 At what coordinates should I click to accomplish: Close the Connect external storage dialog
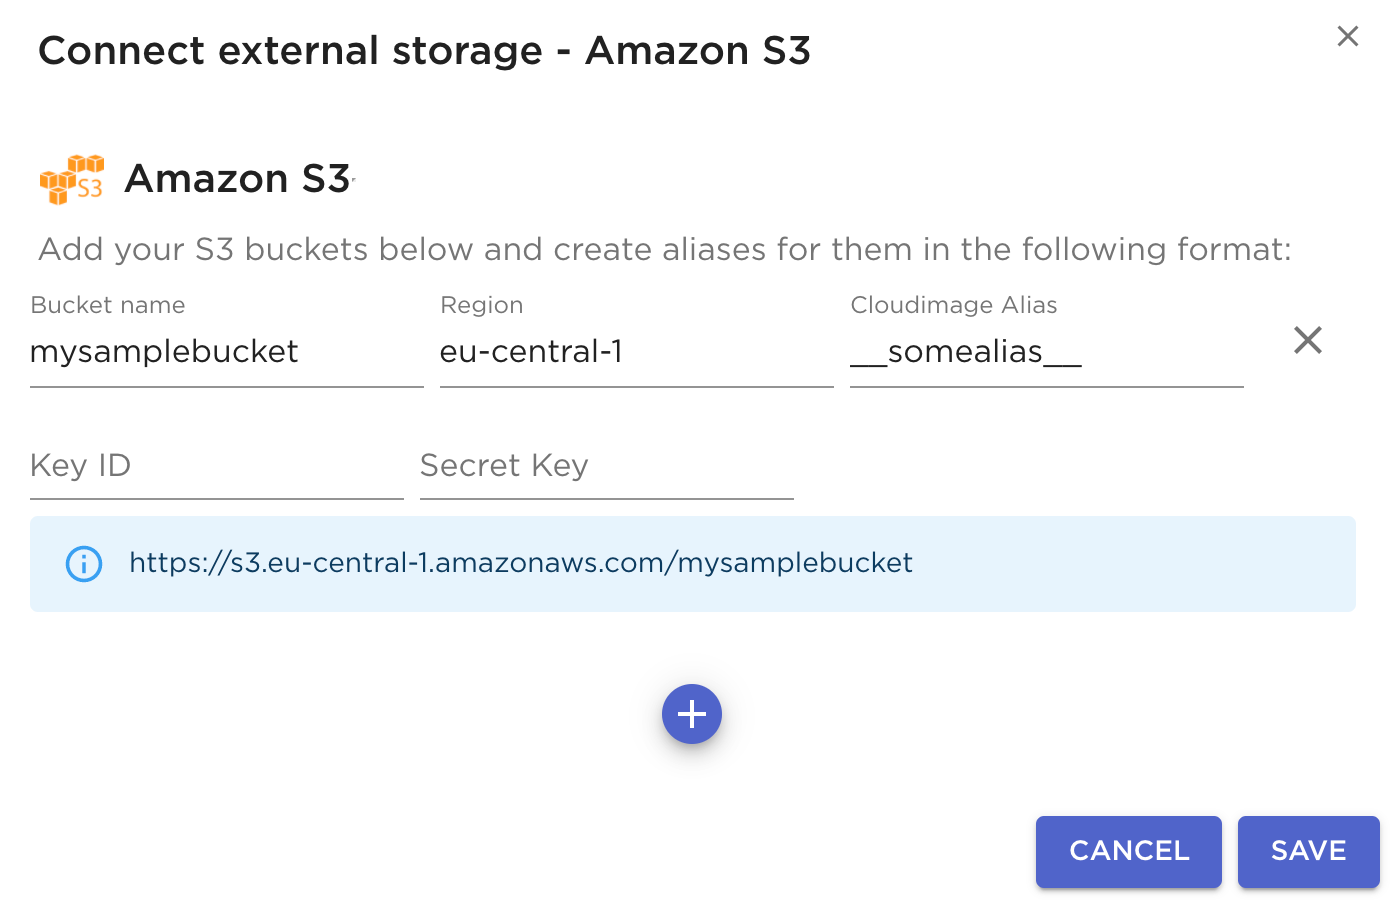coord(1347,37)
